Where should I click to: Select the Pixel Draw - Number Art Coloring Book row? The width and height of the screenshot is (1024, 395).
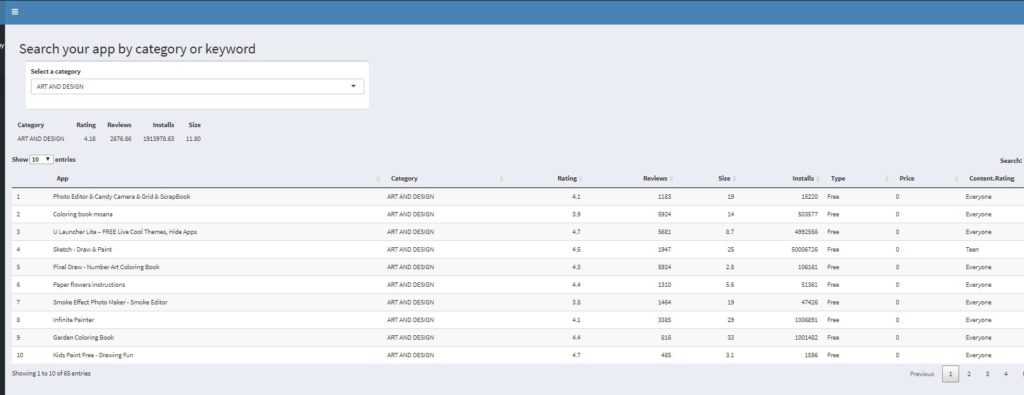point(518,267)
